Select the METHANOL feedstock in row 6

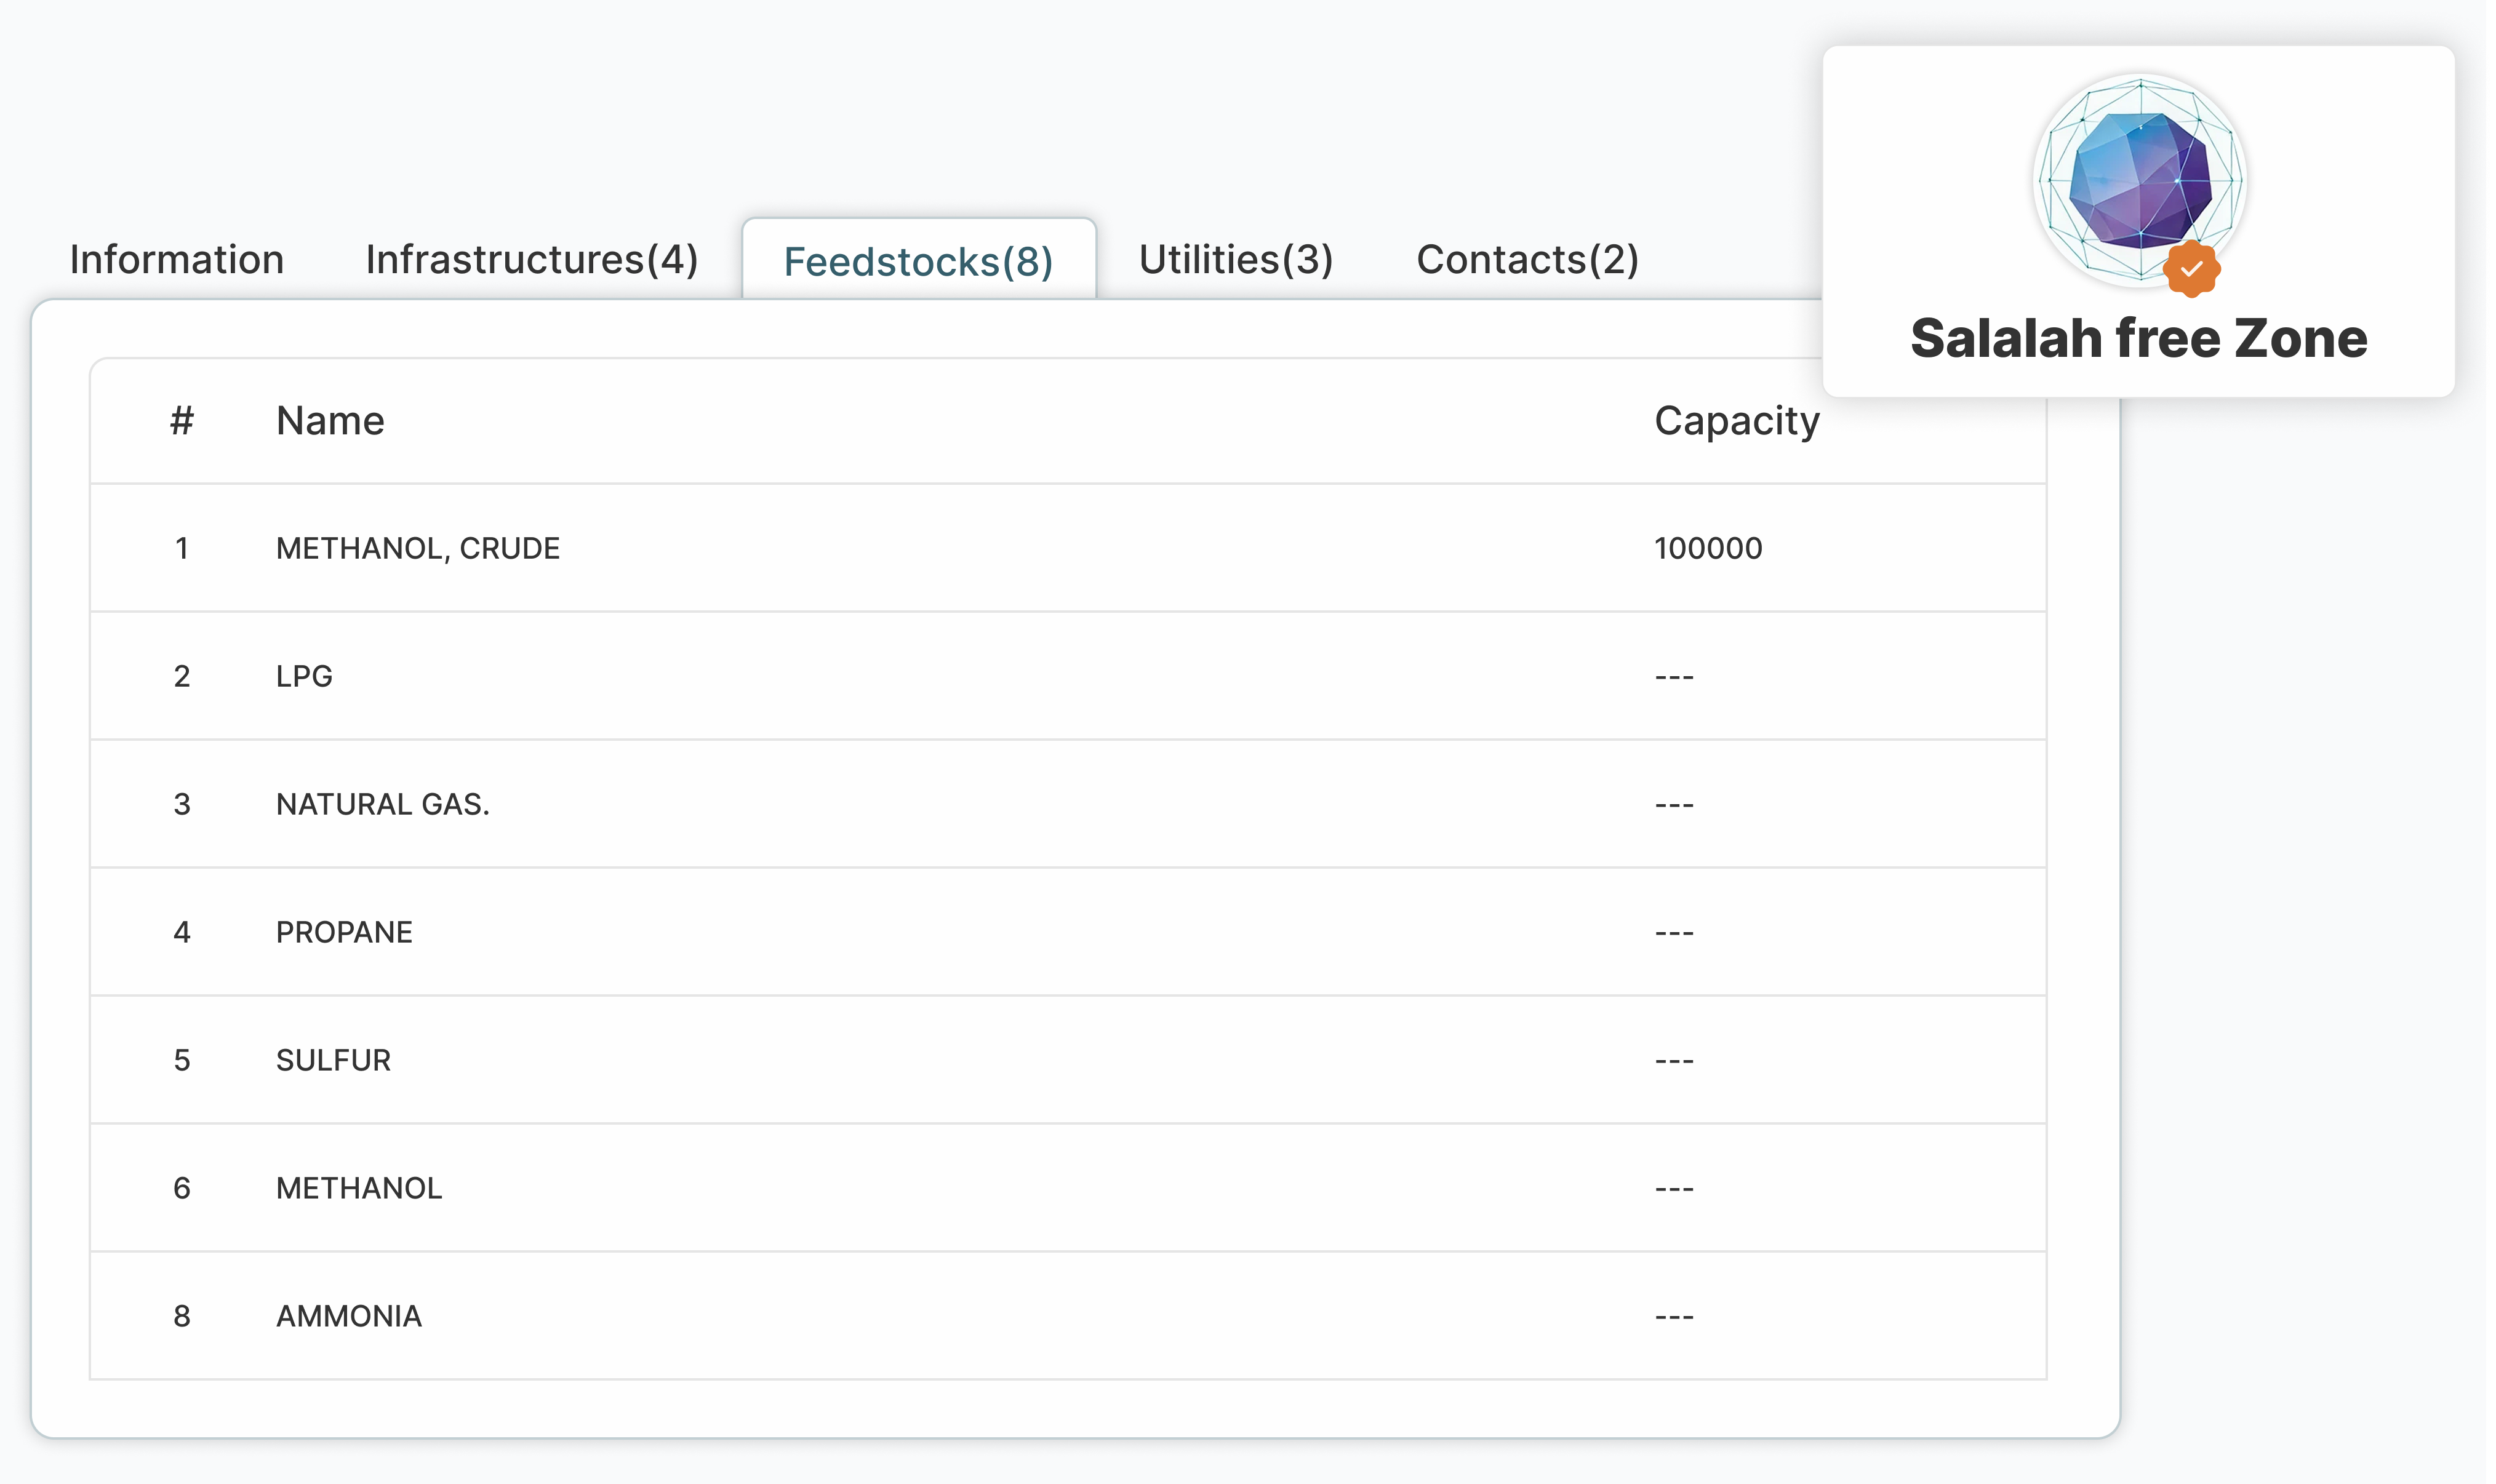[359, 1188]
